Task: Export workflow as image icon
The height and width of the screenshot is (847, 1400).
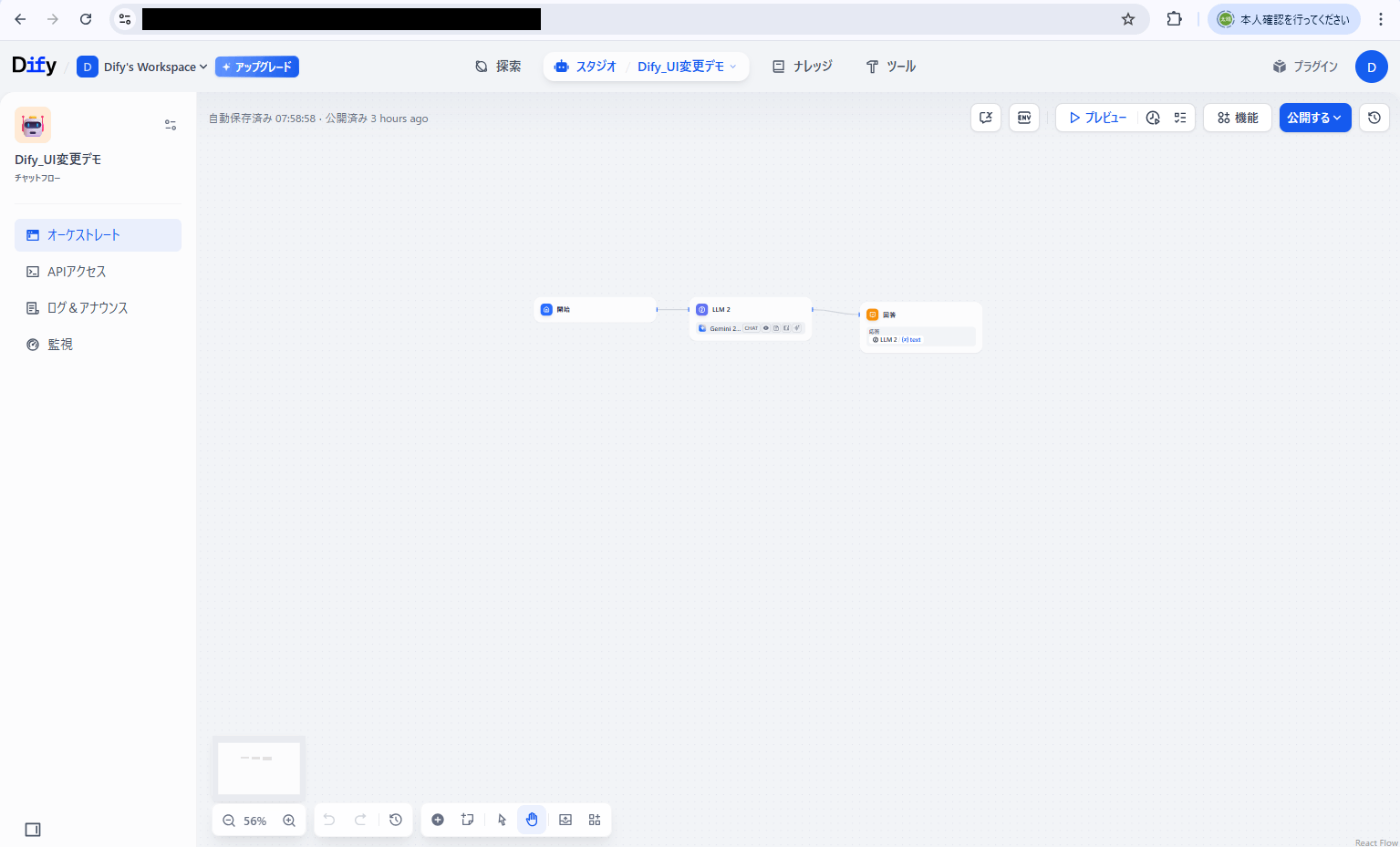Action: point(565,820)
